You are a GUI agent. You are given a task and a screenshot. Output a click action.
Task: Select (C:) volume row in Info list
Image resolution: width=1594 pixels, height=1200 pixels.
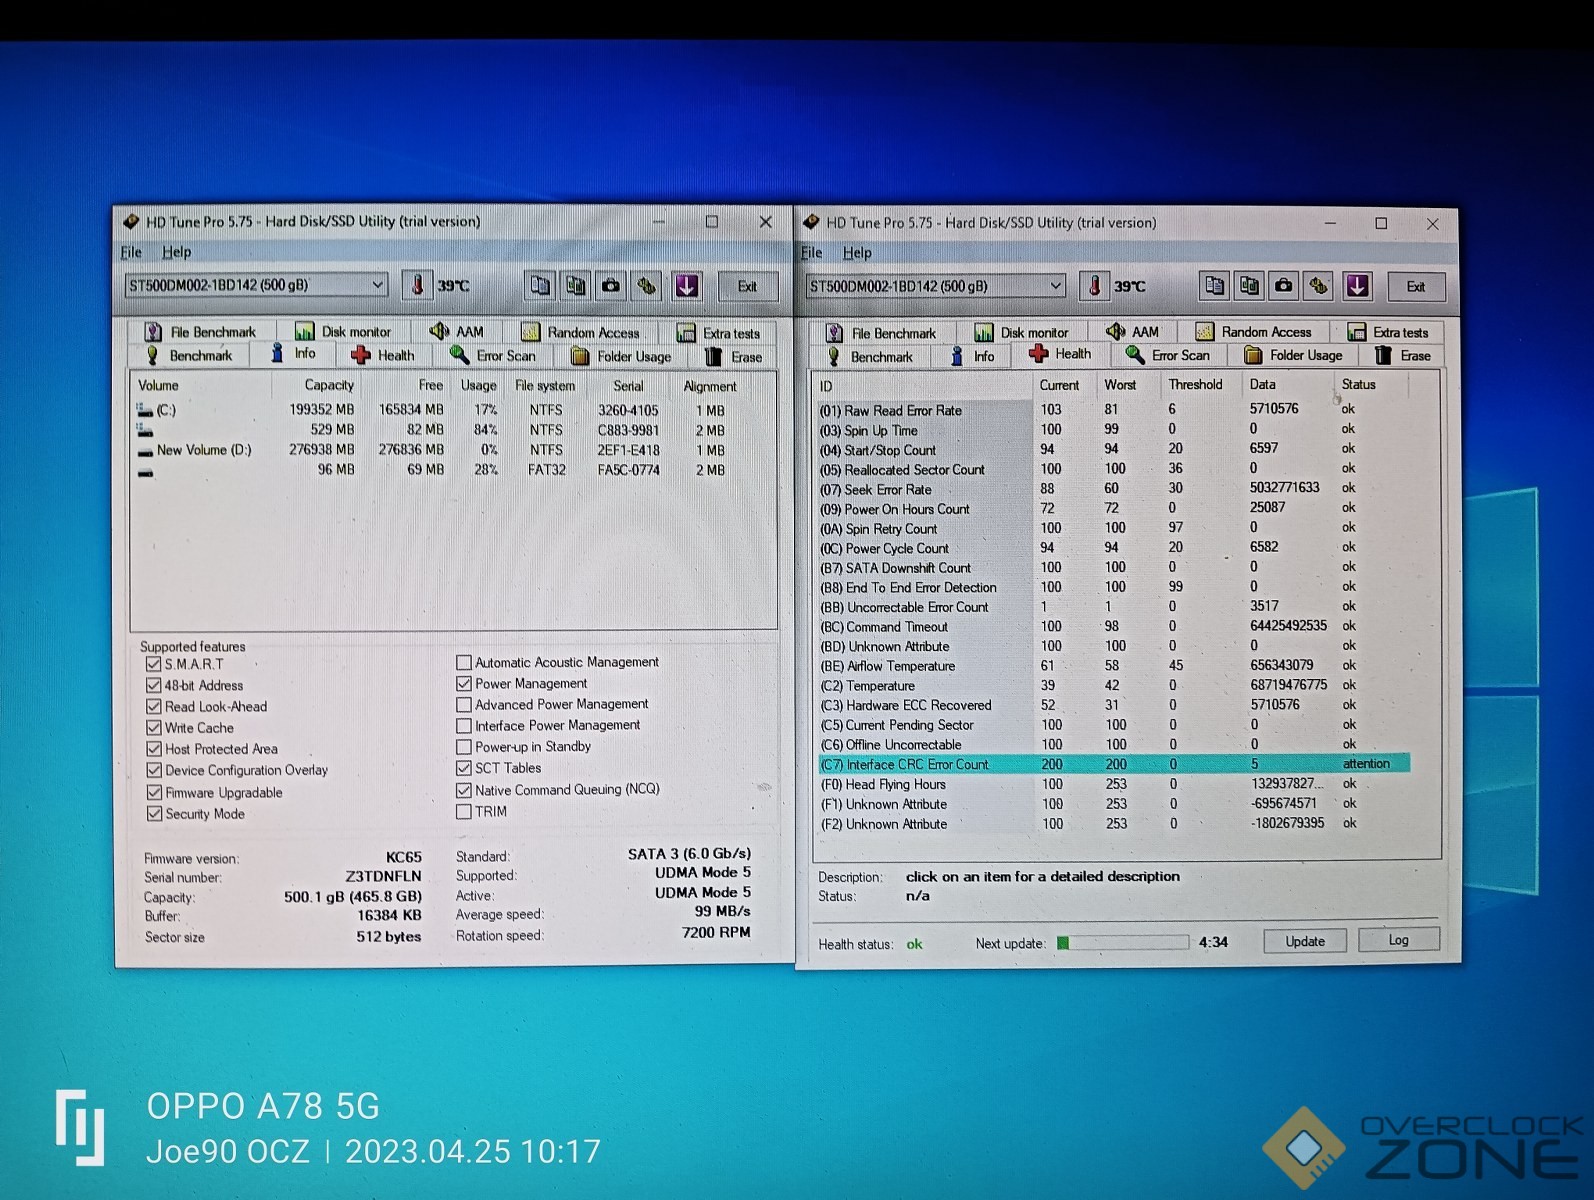pos(453,410)
